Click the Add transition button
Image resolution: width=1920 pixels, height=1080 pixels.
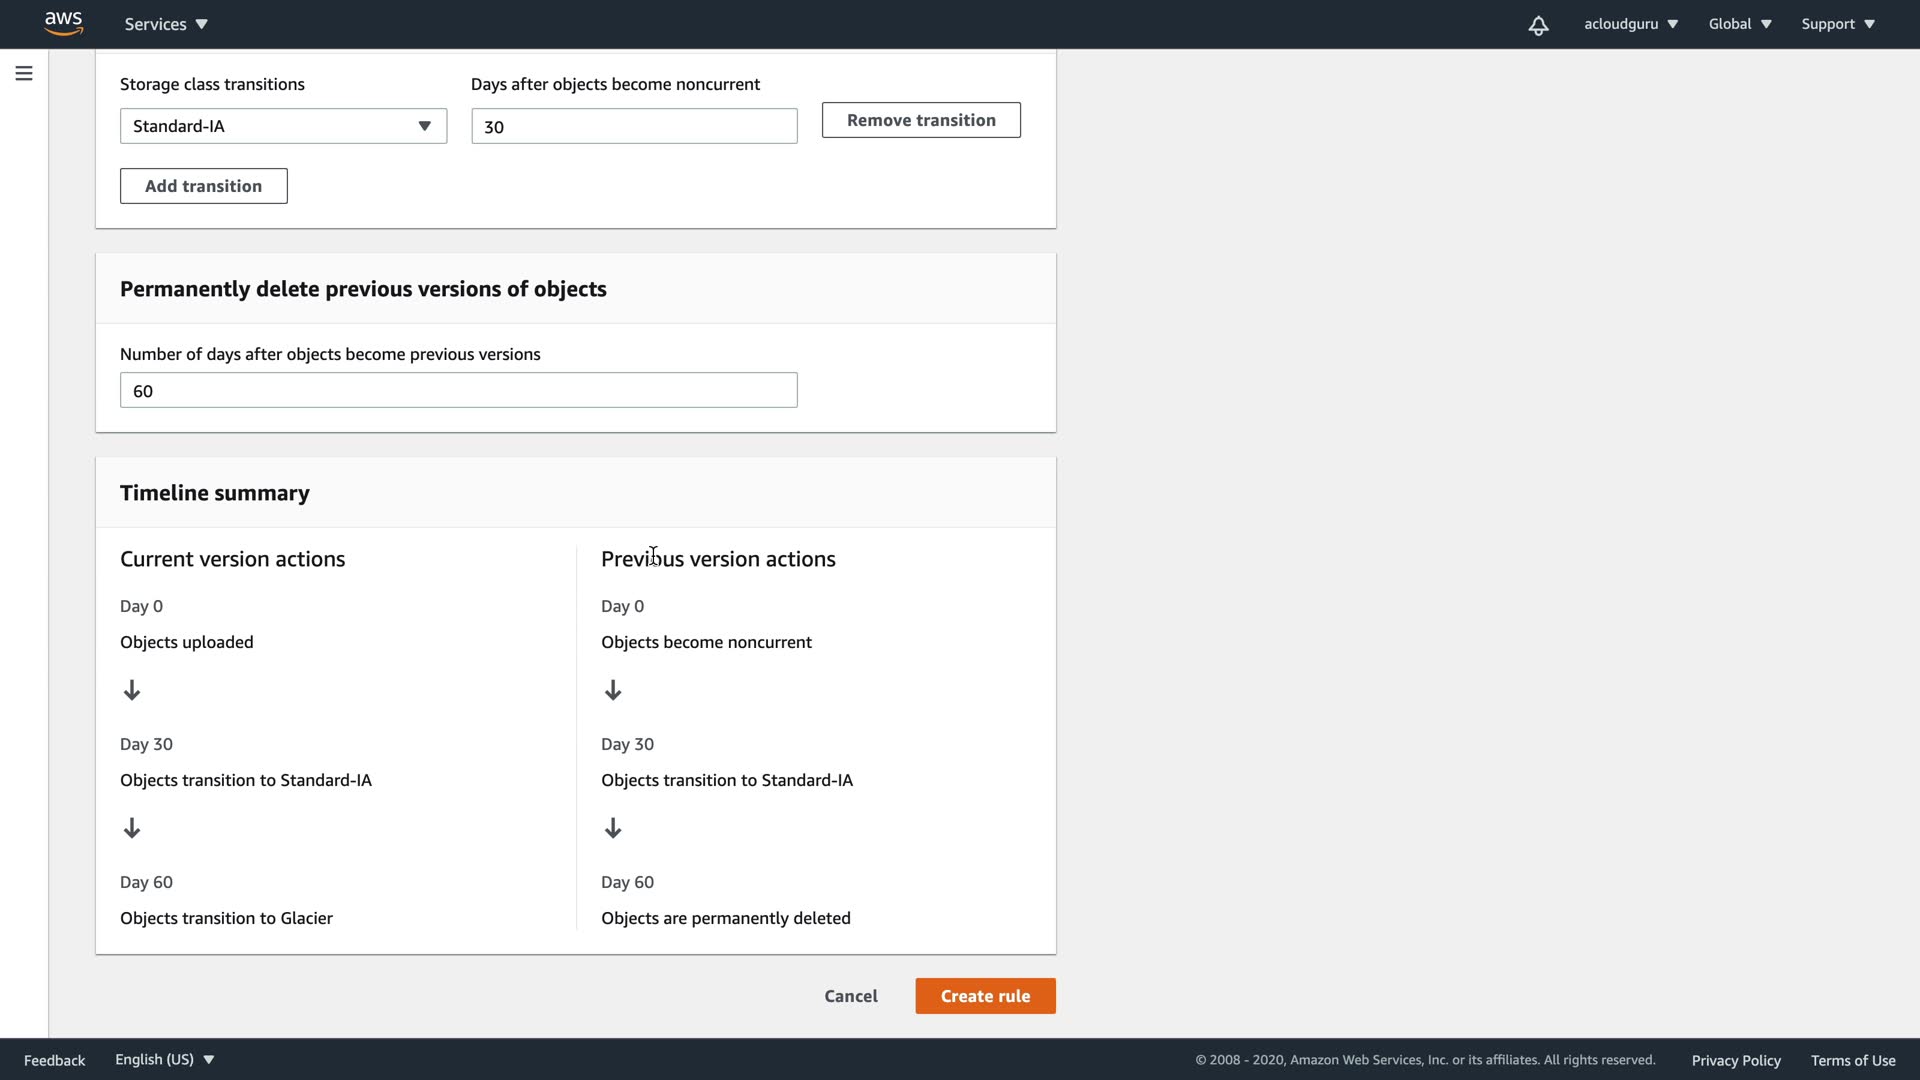[x=203, y=186]
